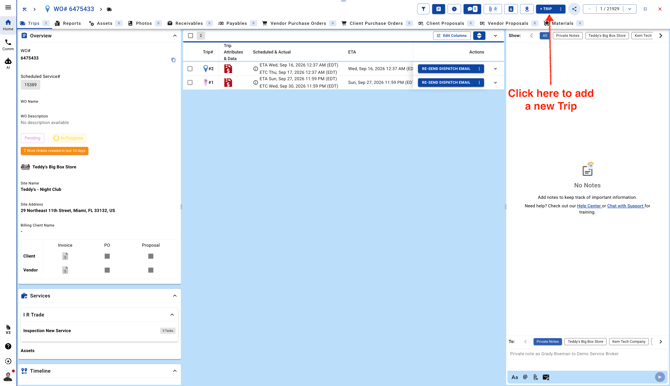The width and height of the screenshot is (670, 386).
Task: Switch to the Receivables tab
Action: [189, 24]
